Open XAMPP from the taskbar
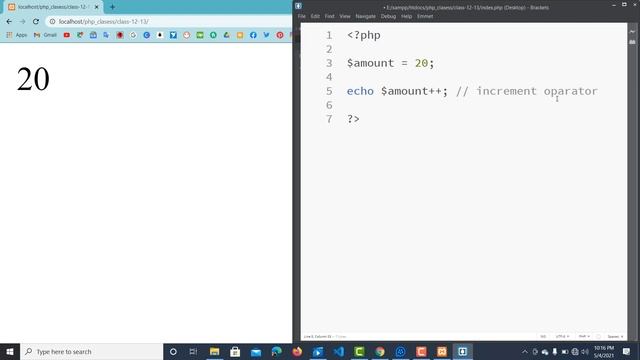The image size is (640, 360). point(442,351)
